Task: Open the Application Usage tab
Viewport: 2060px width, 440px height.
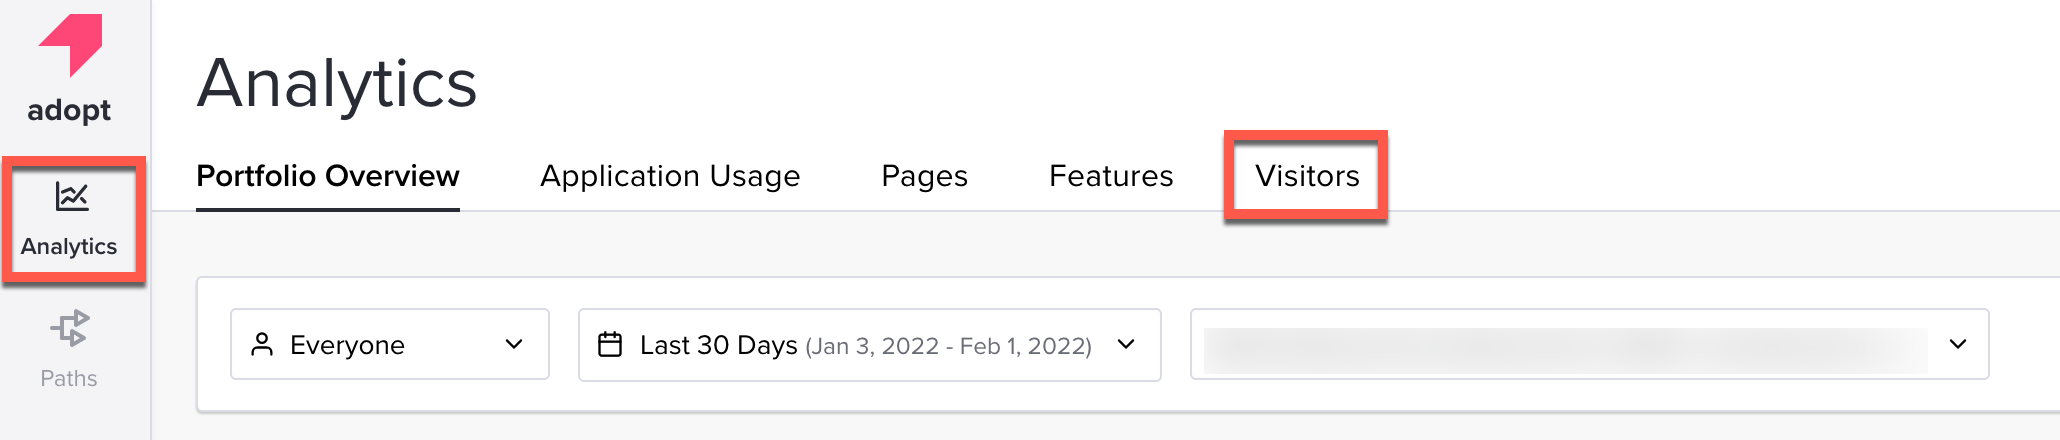Action: pyautogui.click(x=670, y=176)
